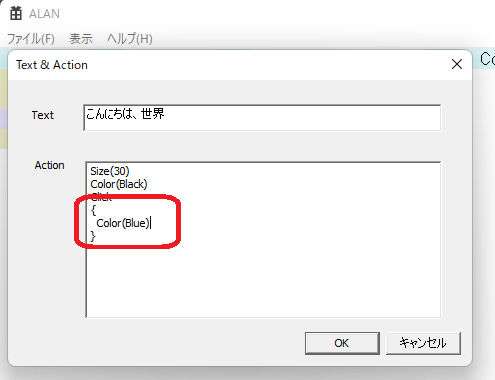Open the ヘルプ(H) menu
This screenshot has width=495, height=380.
tap(130, 39)
